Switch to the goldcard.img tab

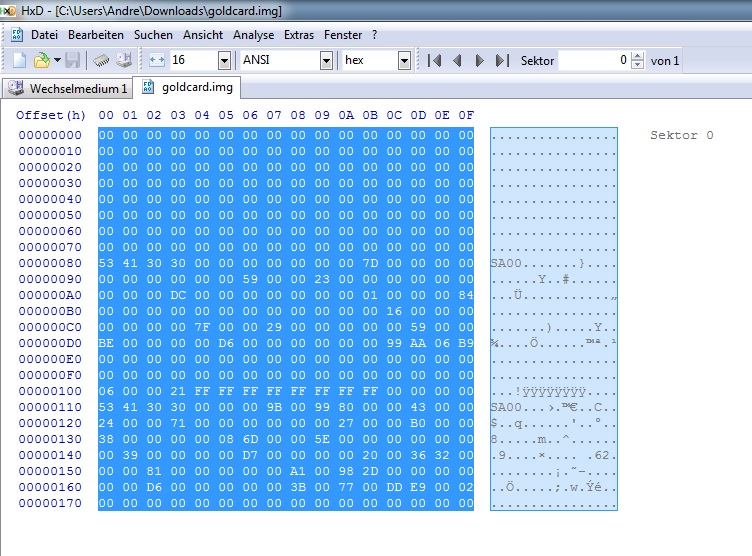coord(187,87)
